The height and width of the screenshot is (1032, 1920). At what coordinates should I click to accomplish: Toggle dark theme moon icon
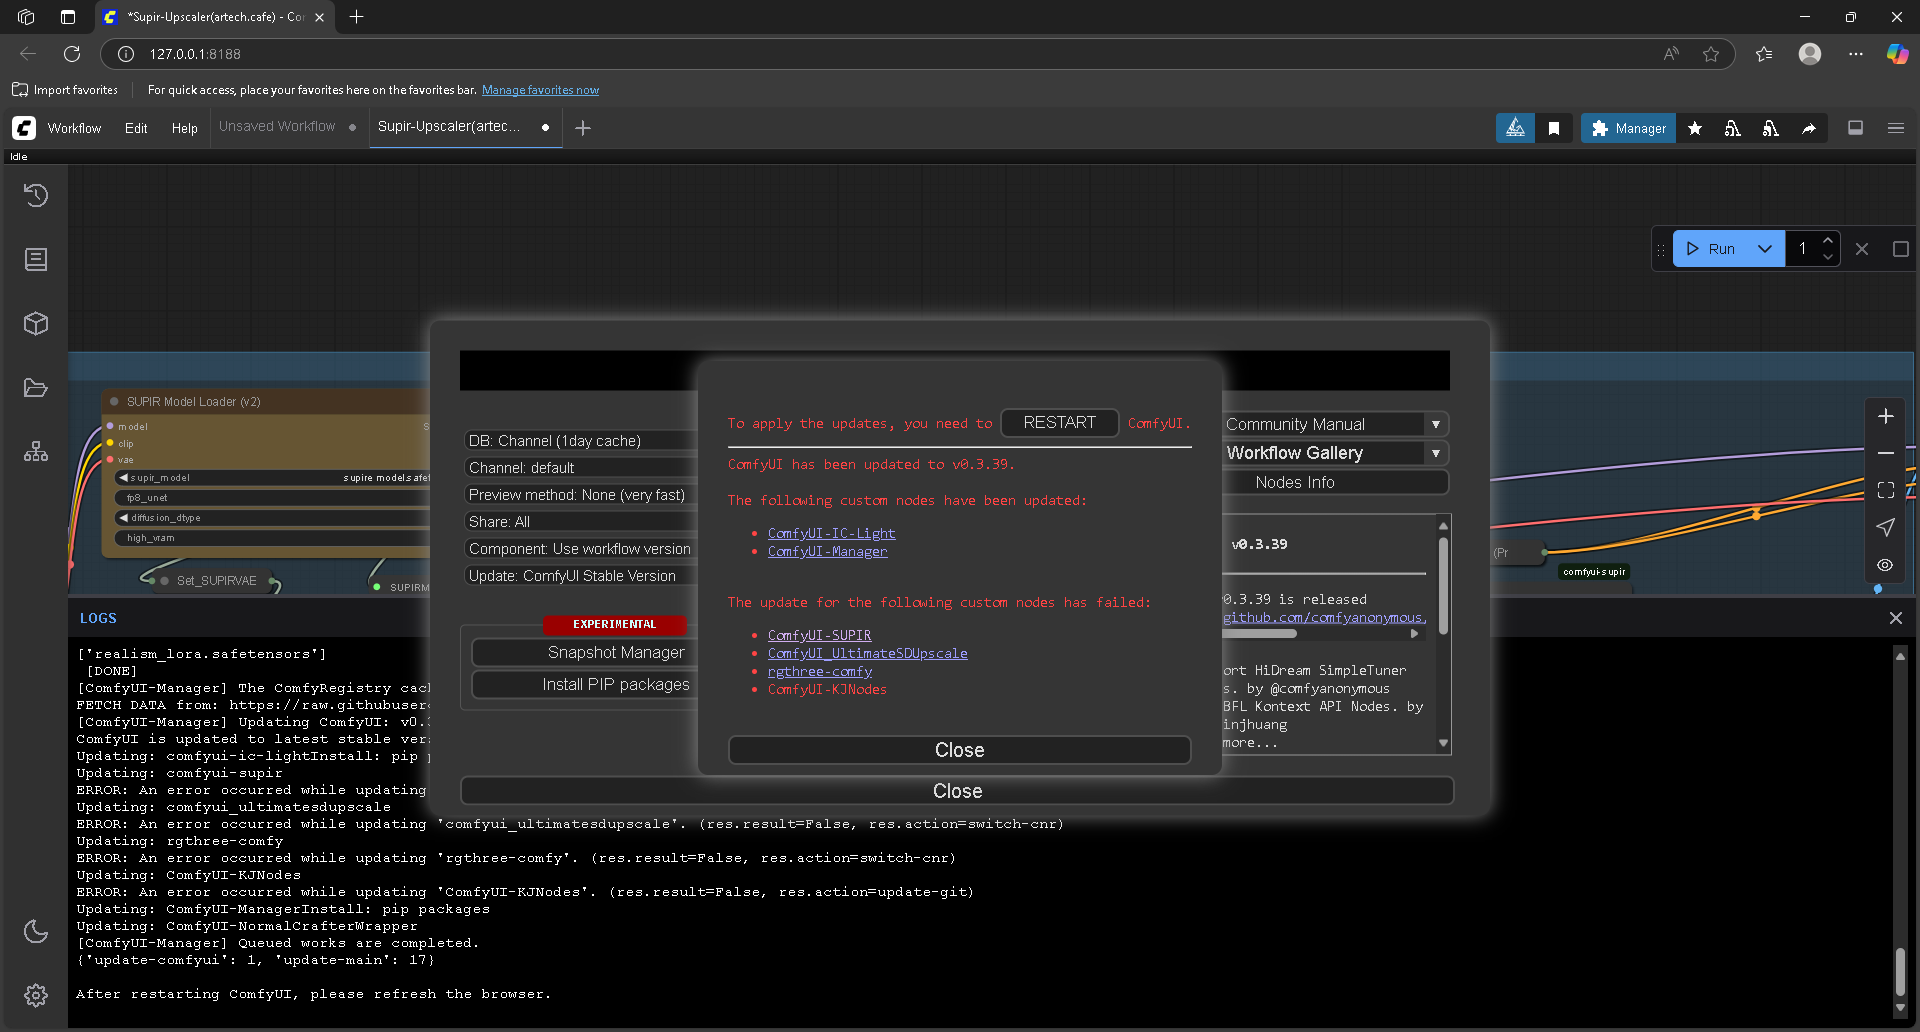point(36,931)
